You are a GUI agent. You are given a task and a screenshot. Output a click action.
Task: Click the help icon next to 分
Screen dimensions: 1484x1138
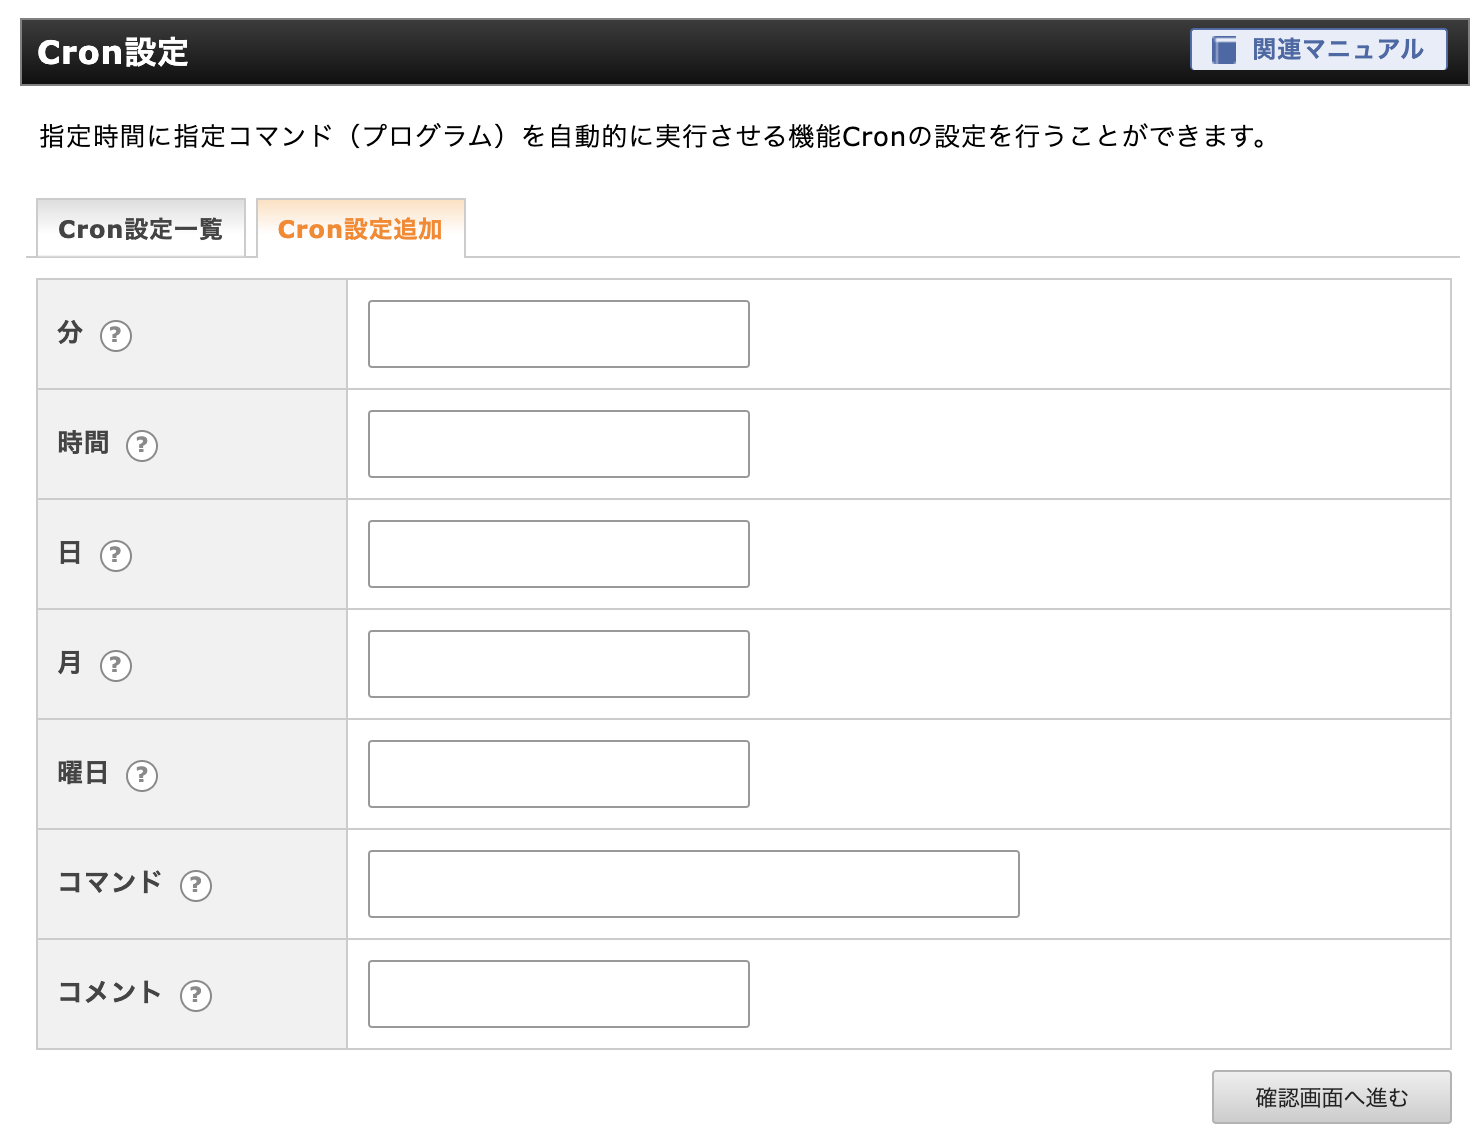tap(116, 335)
